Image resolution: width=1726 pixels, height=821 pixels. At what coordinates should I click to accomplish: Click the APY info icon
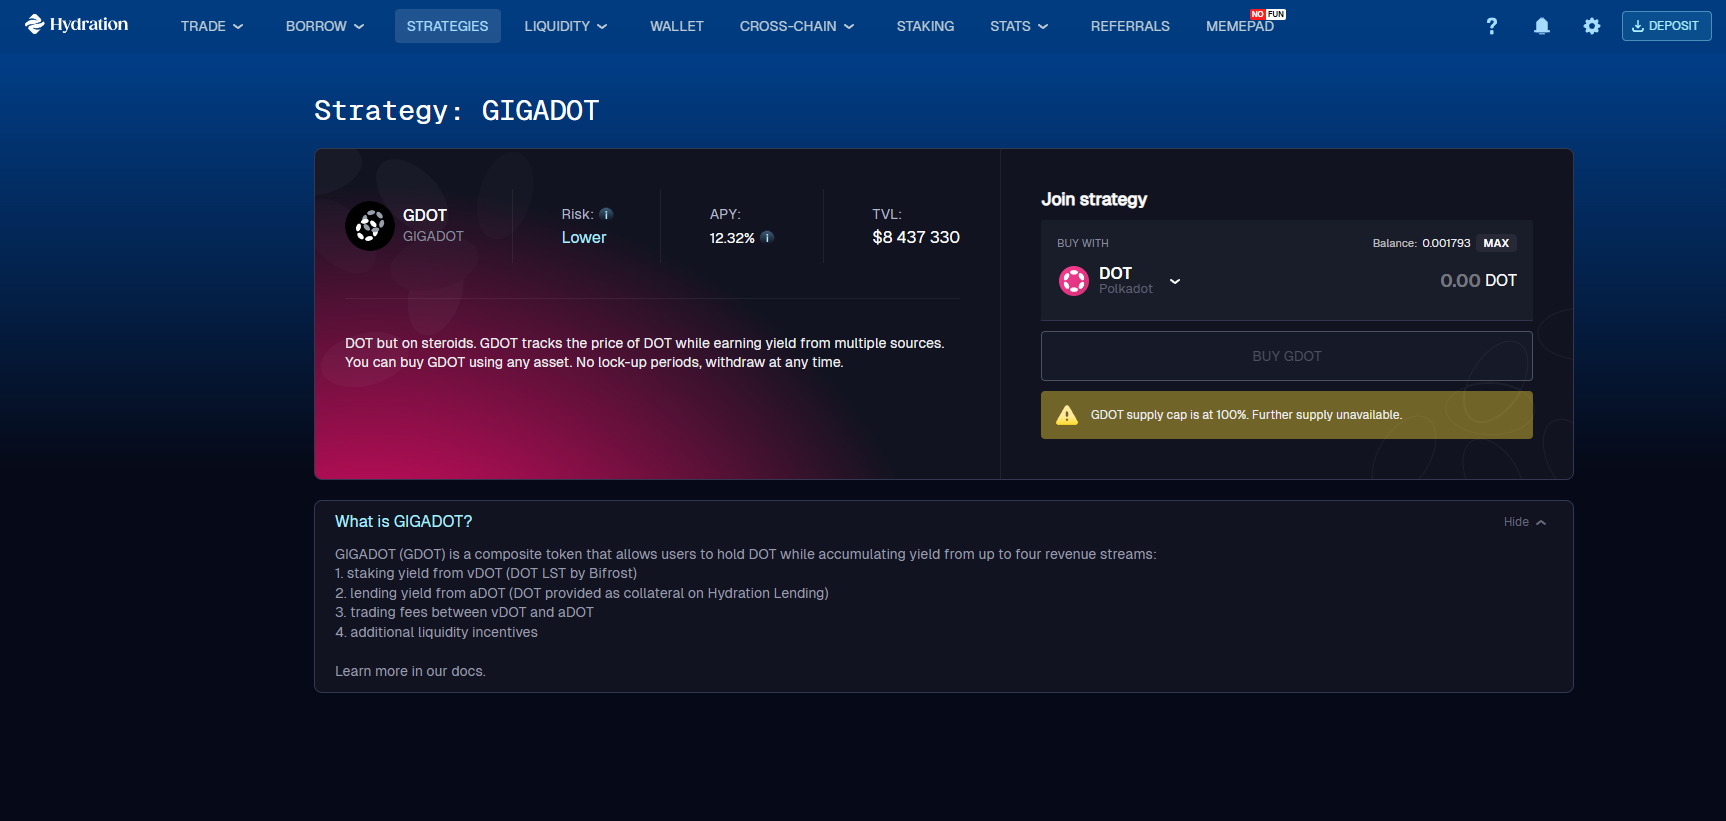click(767, 238)
